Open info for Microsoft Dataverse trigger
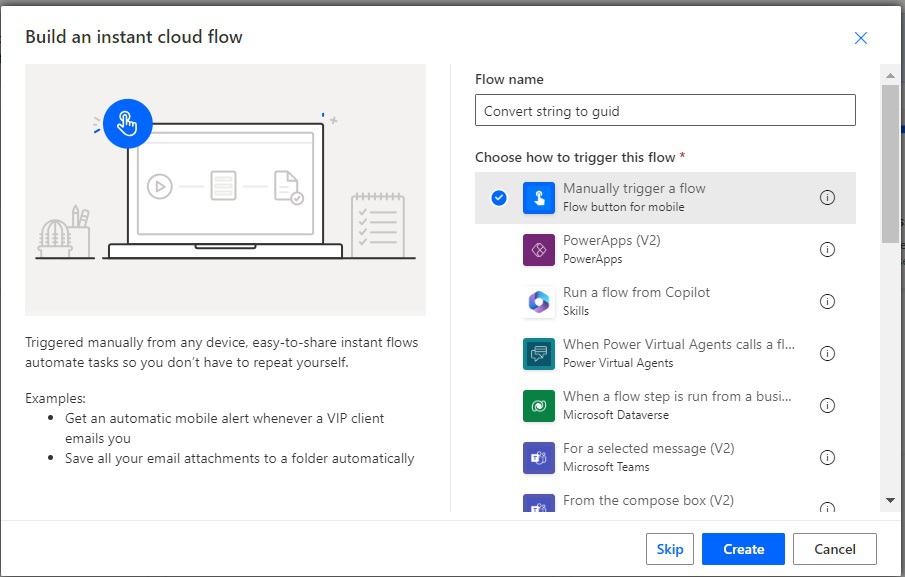Image resolution: width=905 pixels, height=577 pixels. [x=827, y=406]
